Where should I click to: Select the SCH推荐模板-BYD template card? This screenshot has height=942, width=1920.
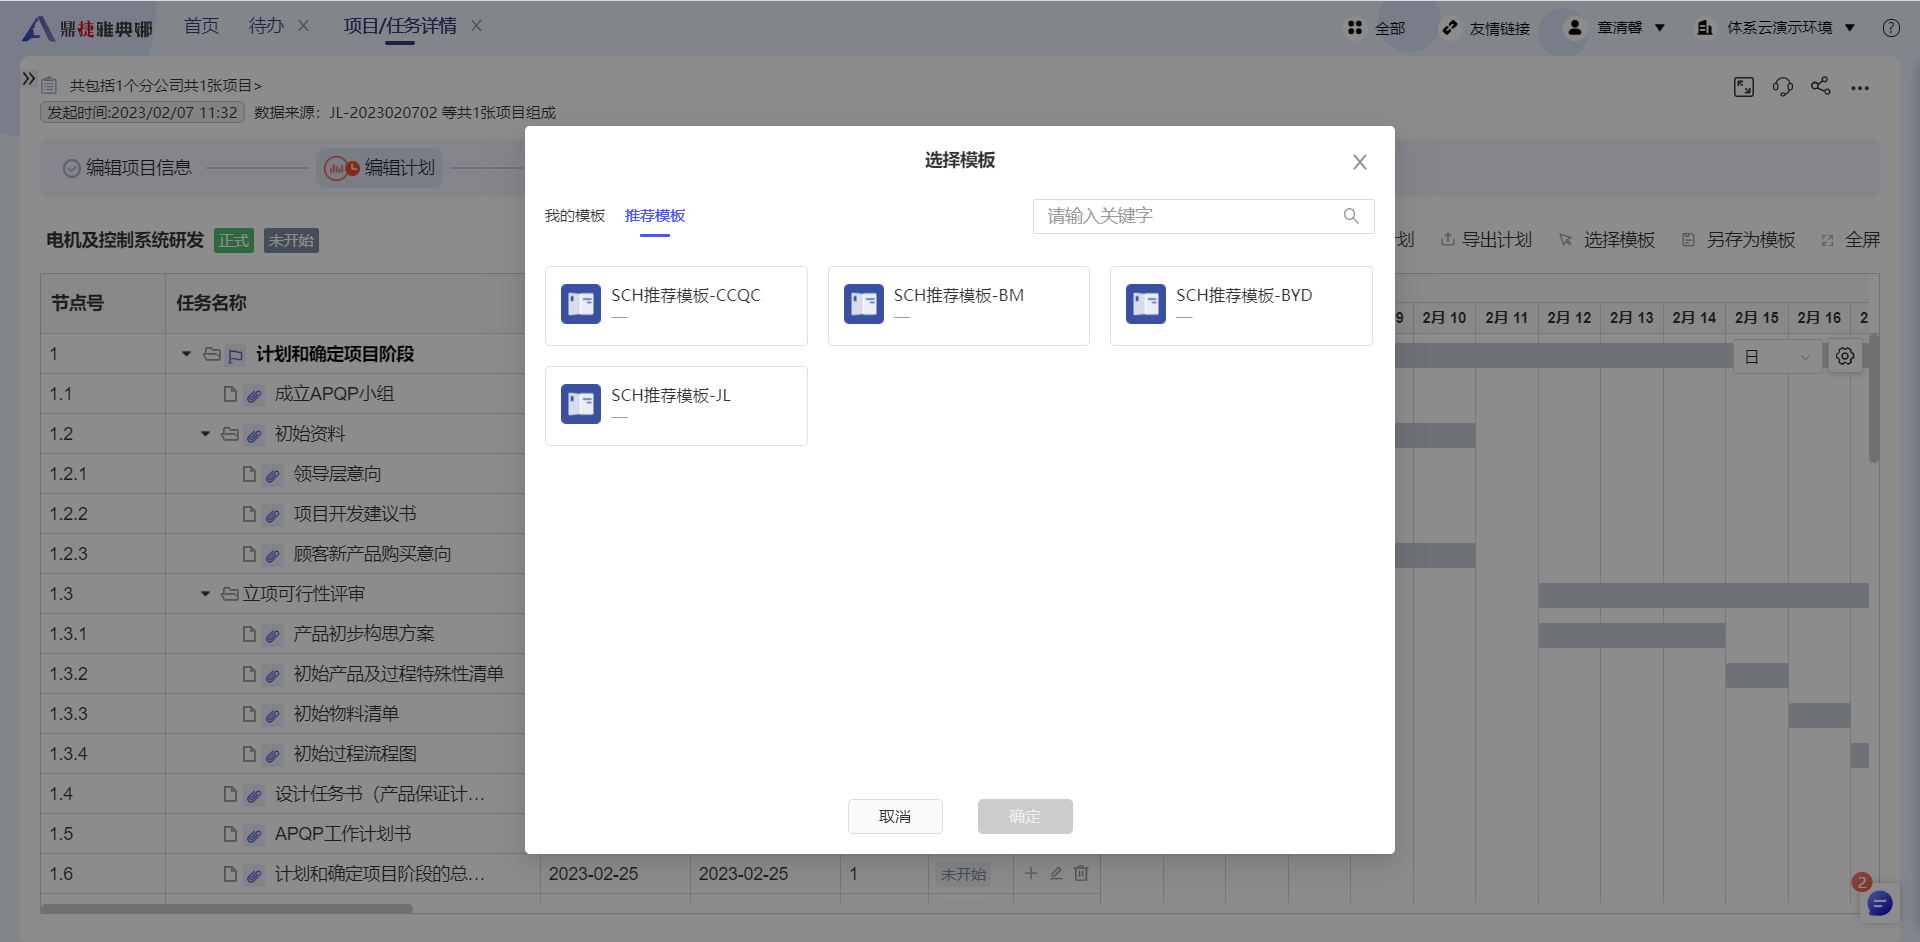1241,306
